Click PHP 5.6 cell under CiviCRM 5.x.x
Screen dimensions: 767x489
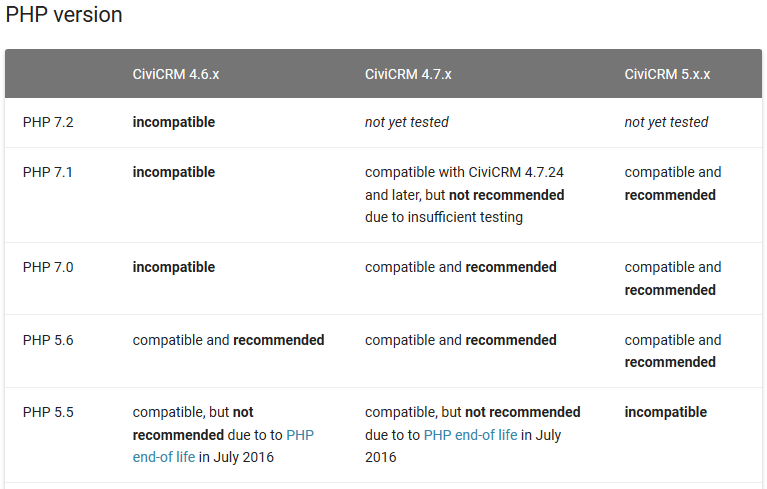673,351
